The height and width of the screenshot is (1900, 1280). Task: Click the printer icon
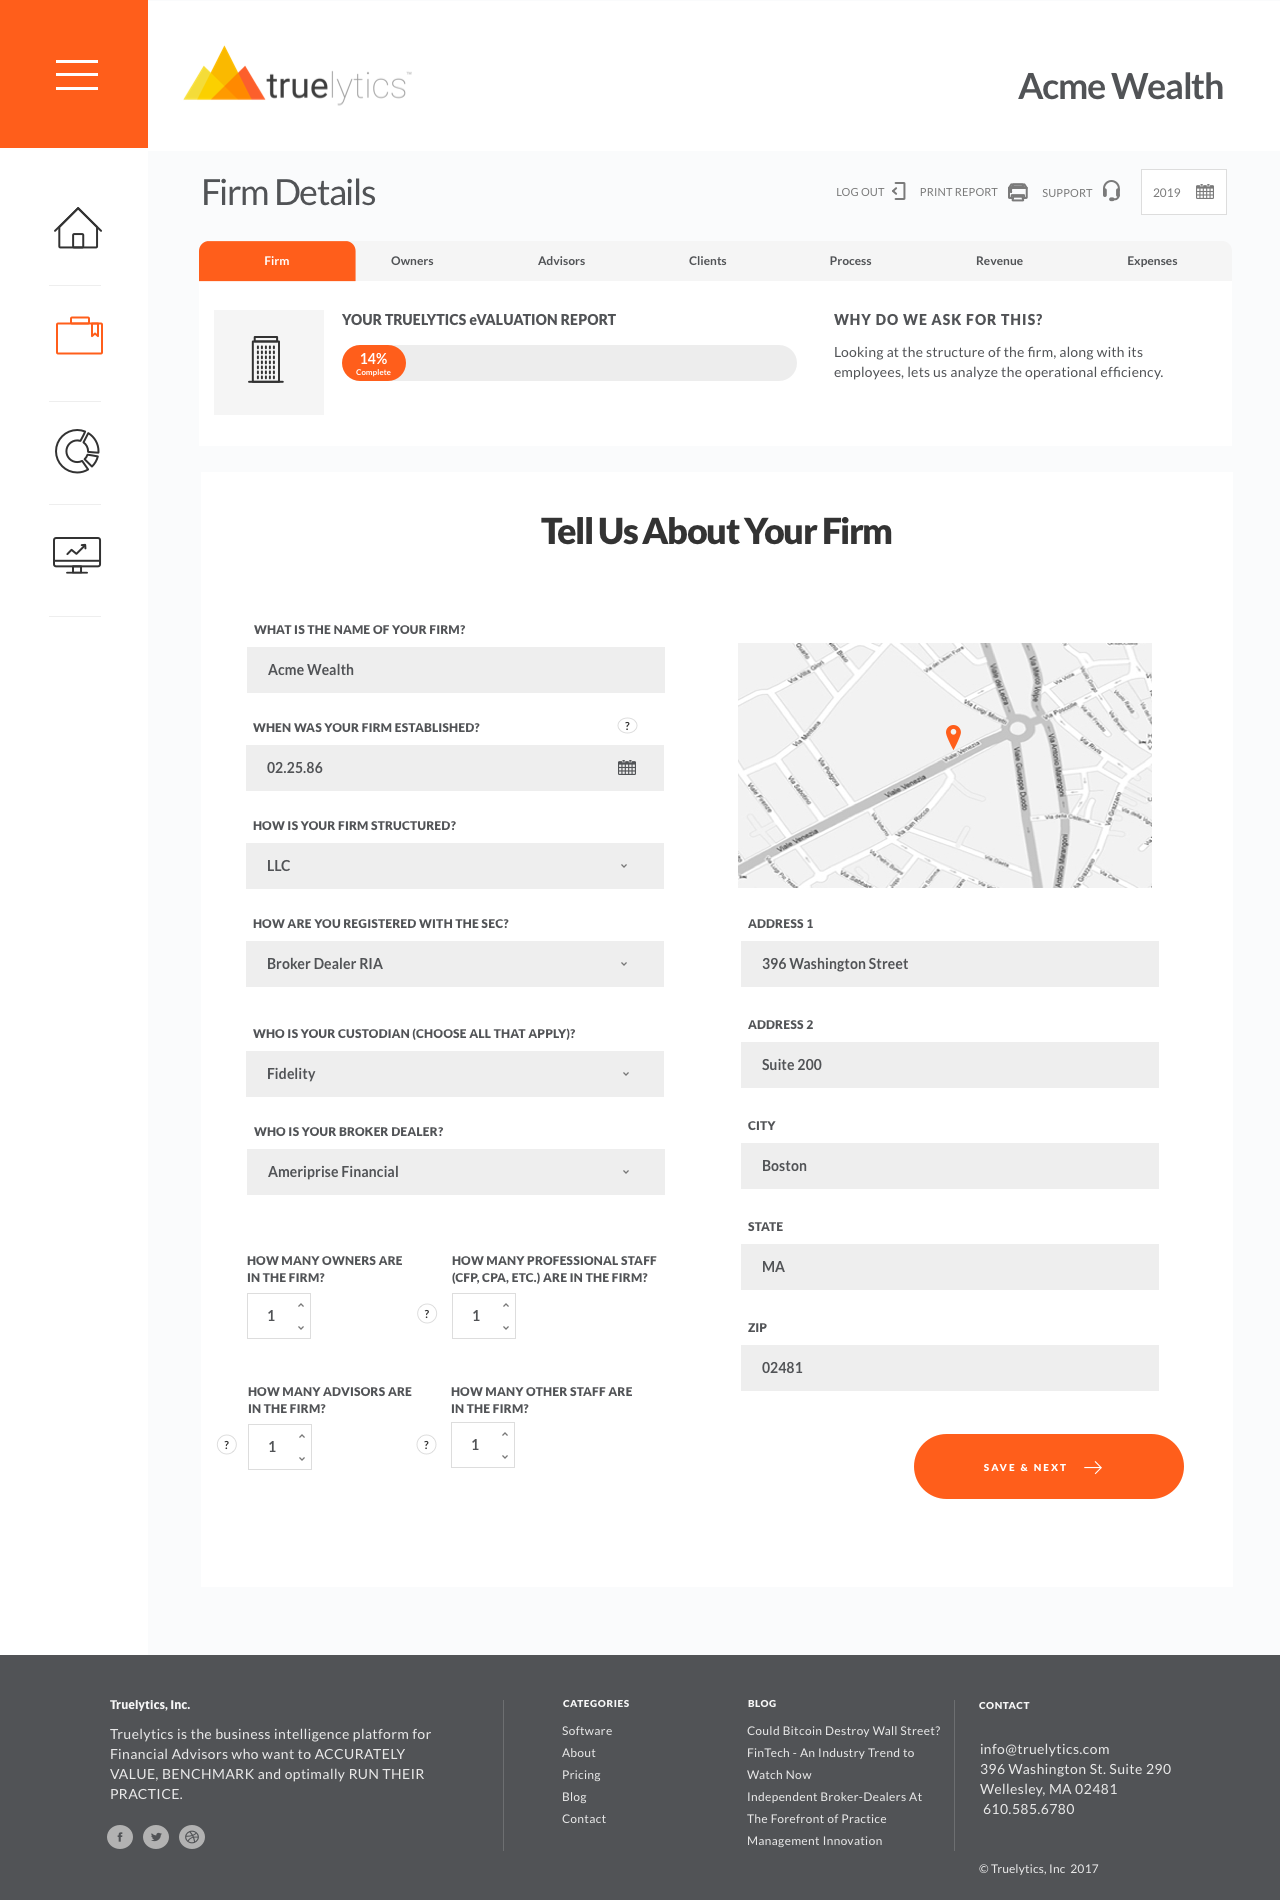(x=1018, y=192)
